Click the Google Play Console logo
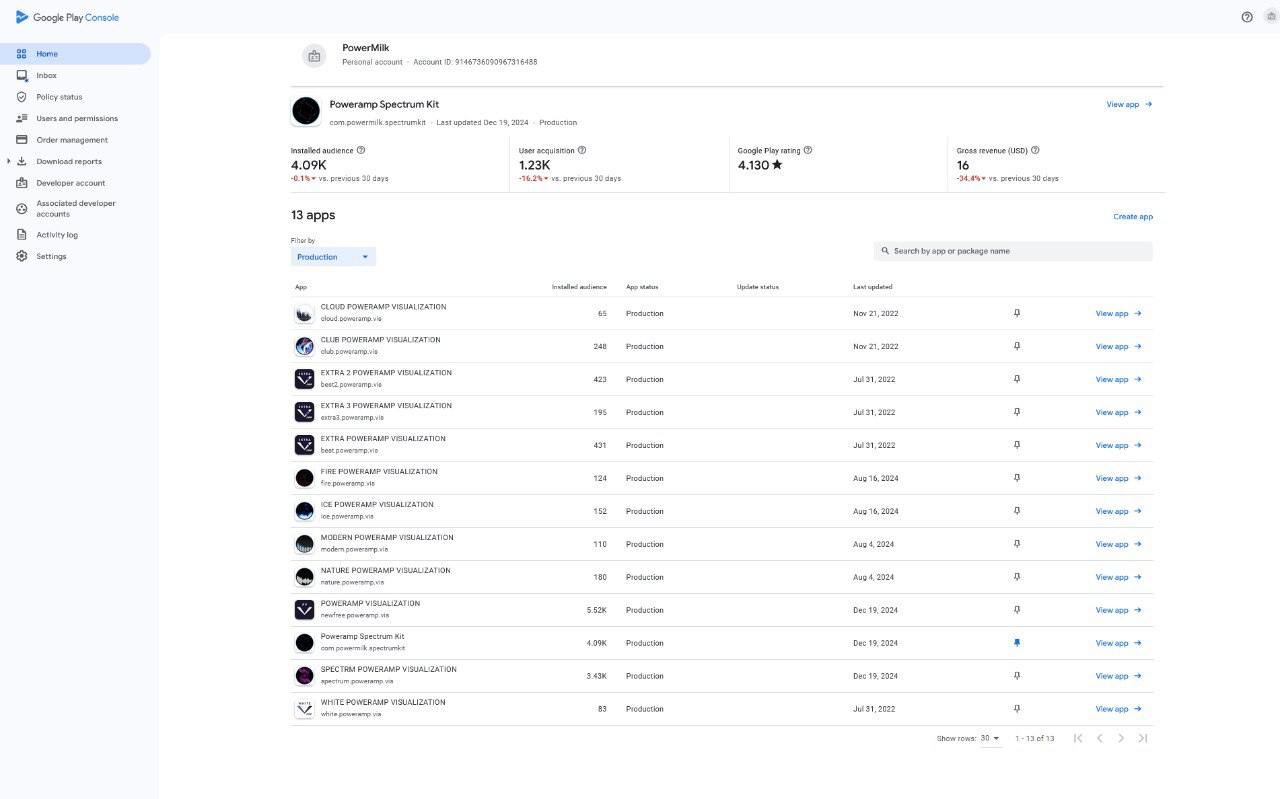 pos(67,17)
